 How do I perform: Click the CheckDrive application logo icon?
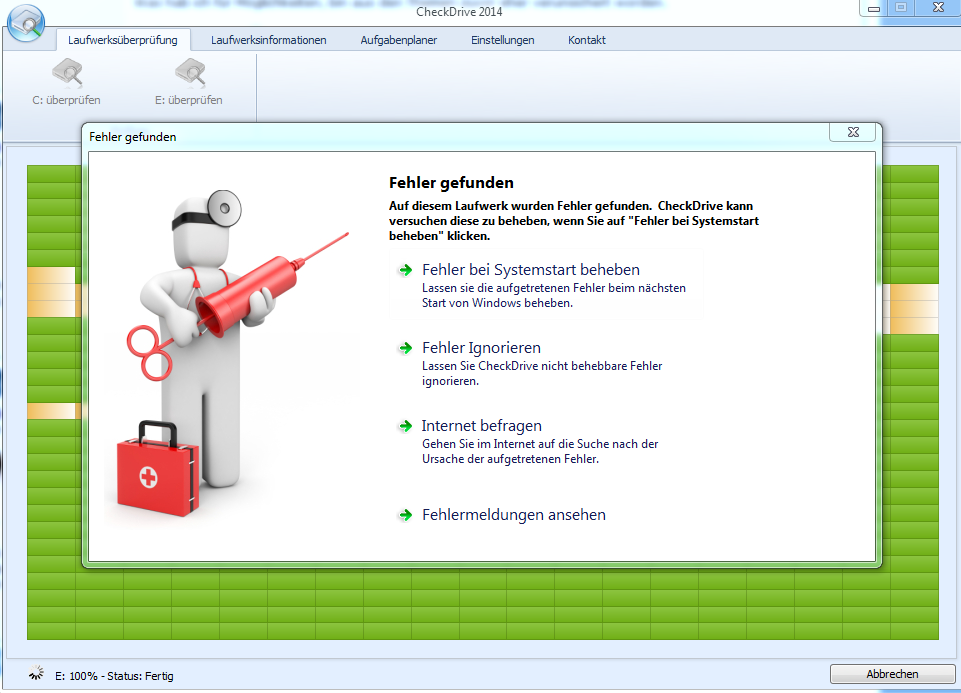pos(26,24)
